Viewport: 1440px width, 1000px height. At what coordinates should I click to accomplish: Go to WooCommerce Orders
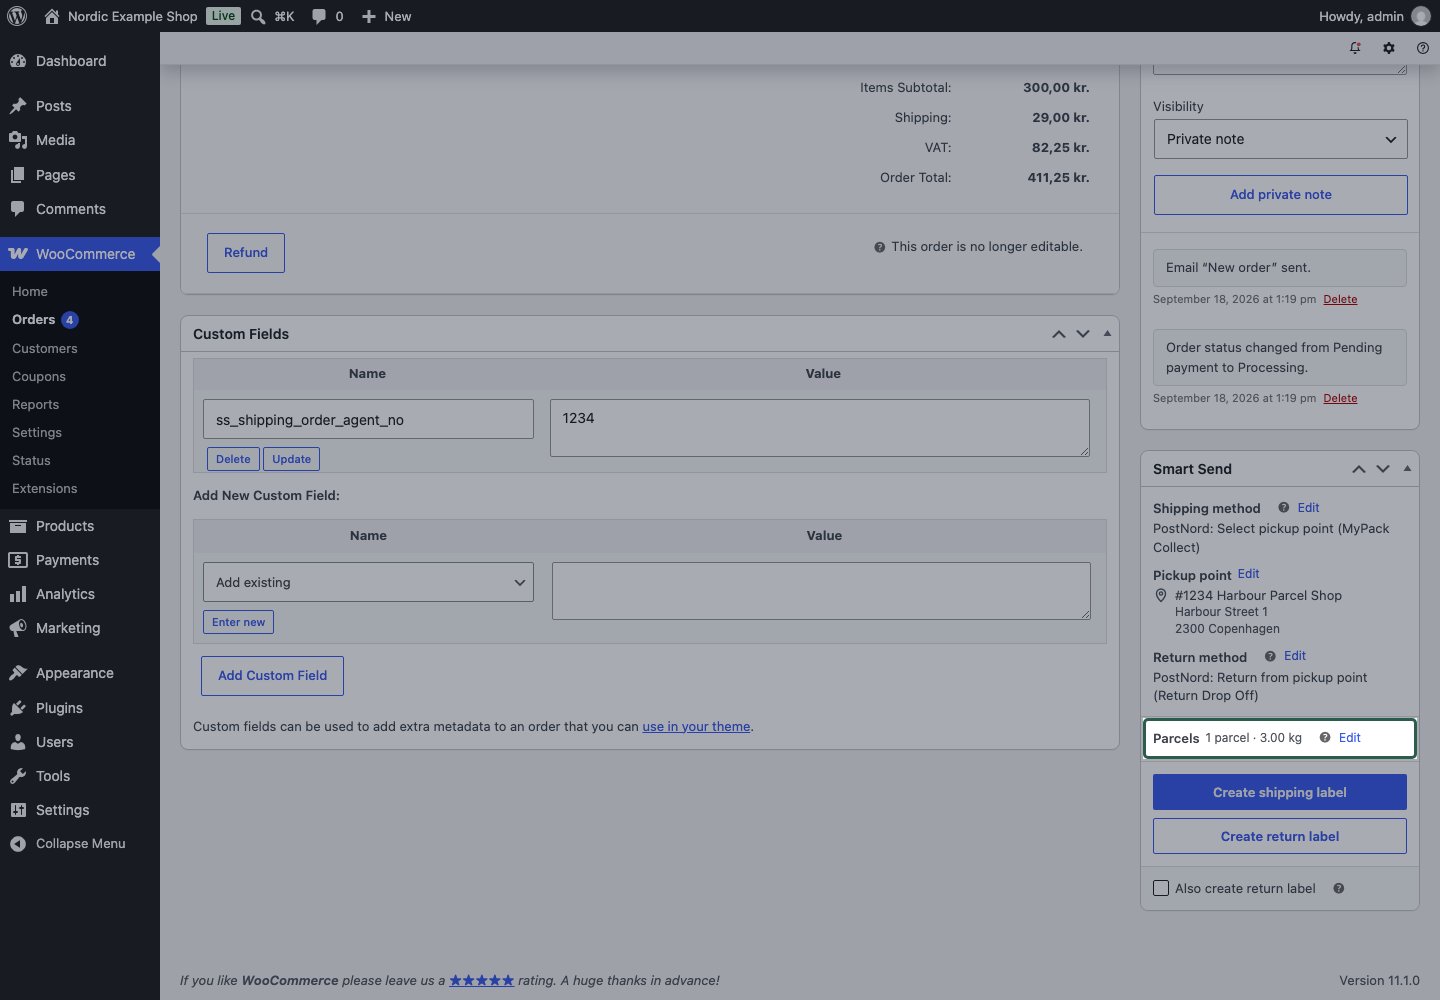pyautogui.click(x=33, y=320)
